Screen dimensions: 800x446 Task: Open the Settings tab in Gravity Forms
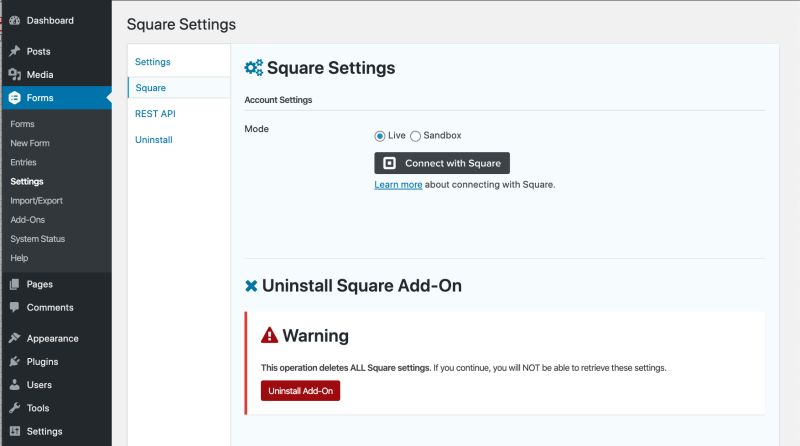[x=153, y=62]
